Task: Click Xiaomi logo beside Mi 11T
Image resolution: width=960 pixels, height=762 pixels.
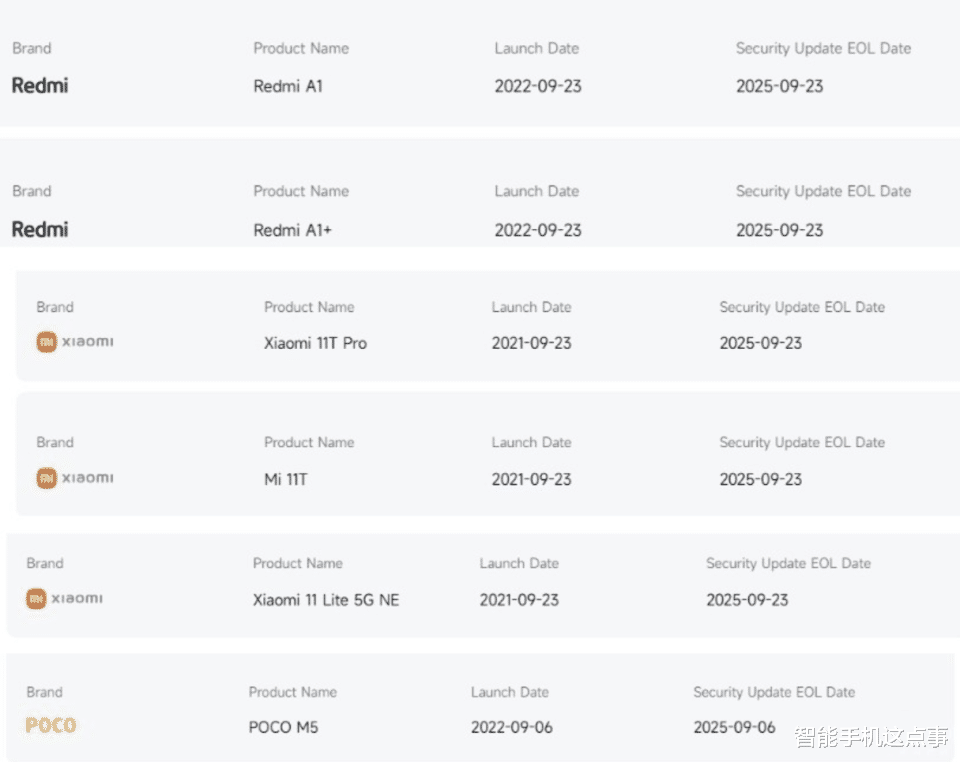Action: coord(75,478)
